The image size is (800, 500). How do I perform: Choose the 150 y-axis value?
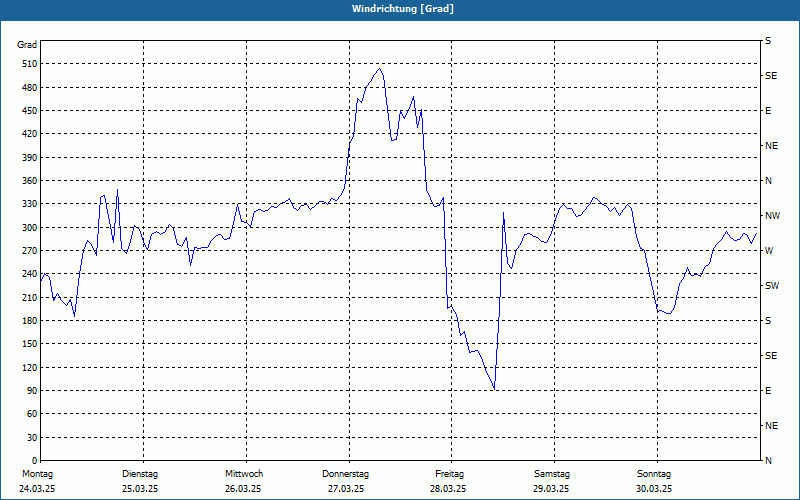[30, 344]
